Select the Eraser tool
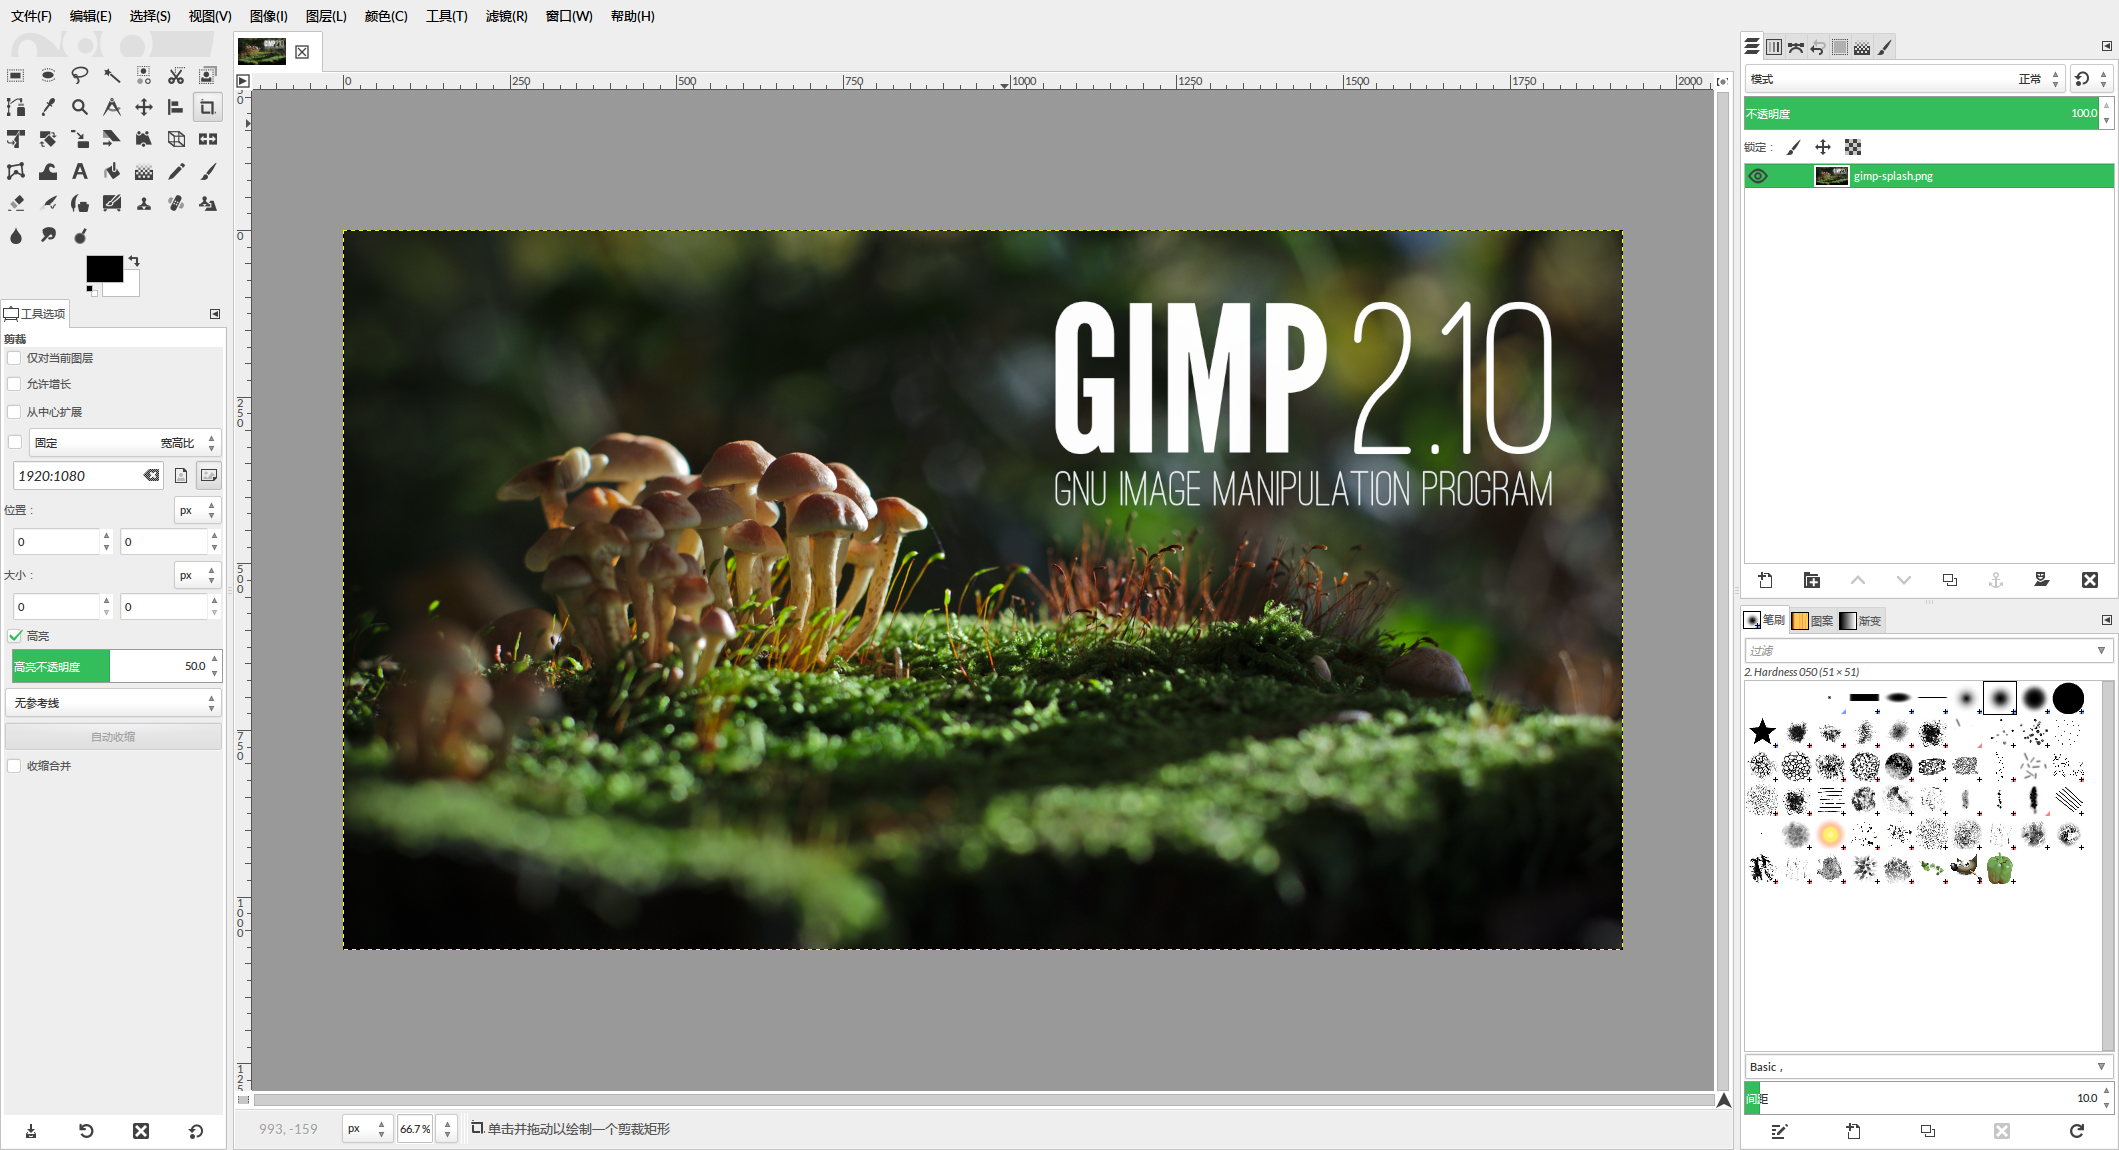Image resolution: width=2119 pixels, height=1150 pixels. click(x=16, y=204)
